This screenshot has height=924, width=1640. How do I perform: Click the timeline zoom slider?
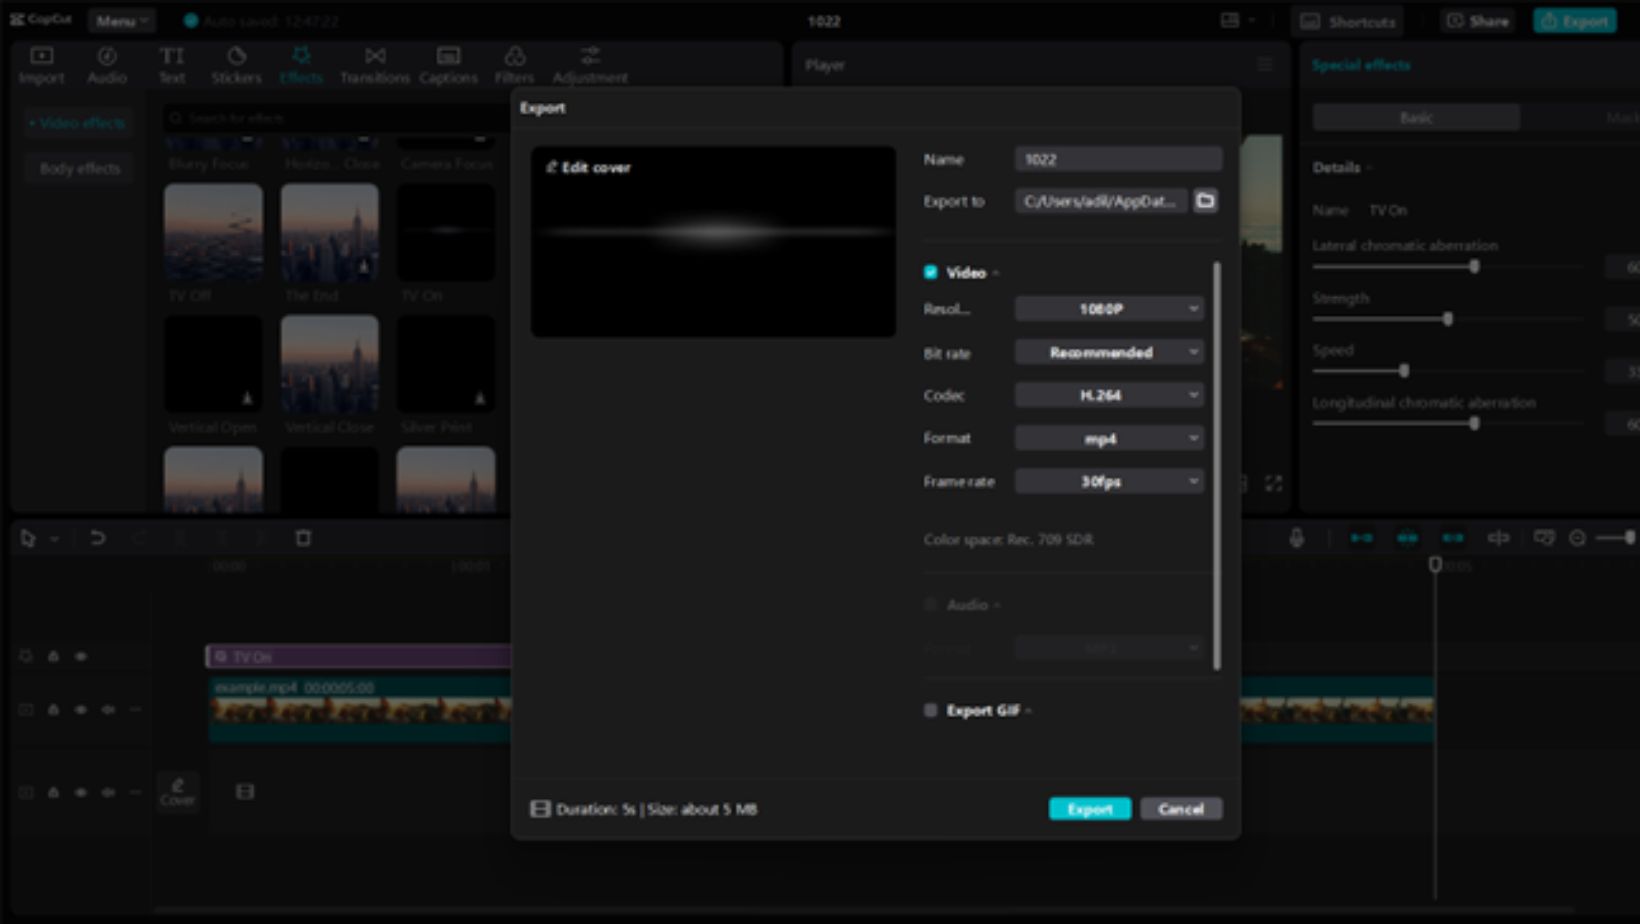tap(1616, 538)
